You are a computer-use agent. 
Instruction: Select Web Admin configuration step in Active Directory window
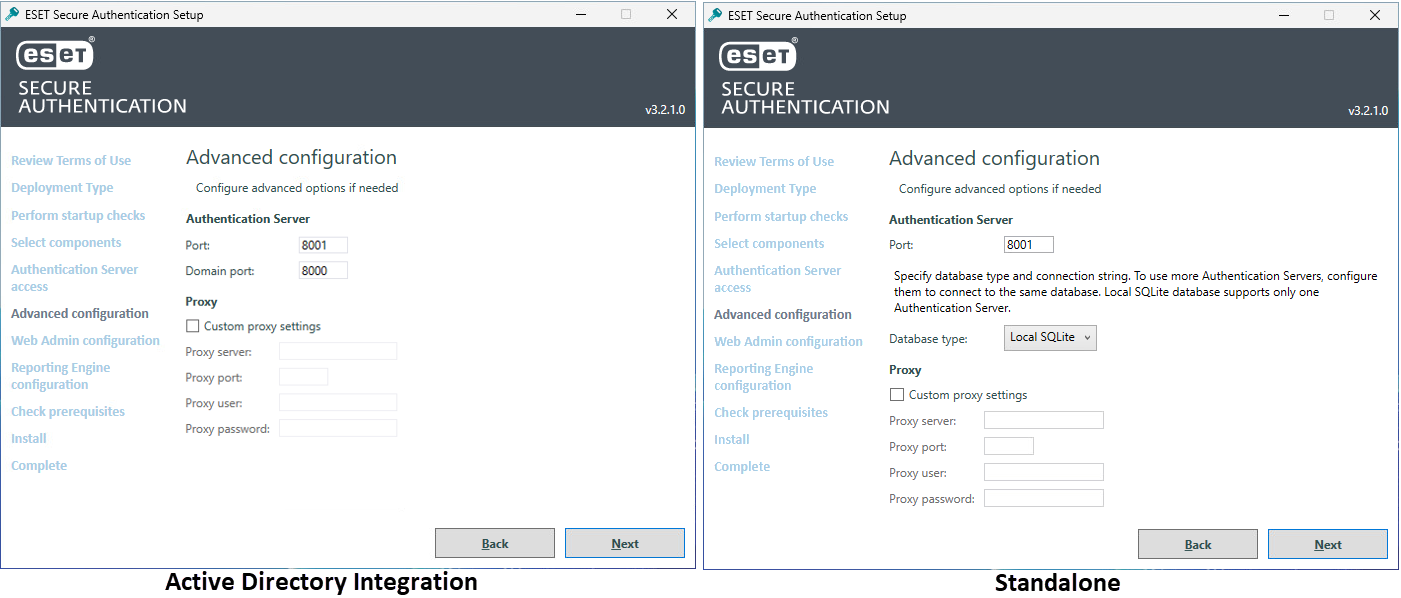(85, 340)
